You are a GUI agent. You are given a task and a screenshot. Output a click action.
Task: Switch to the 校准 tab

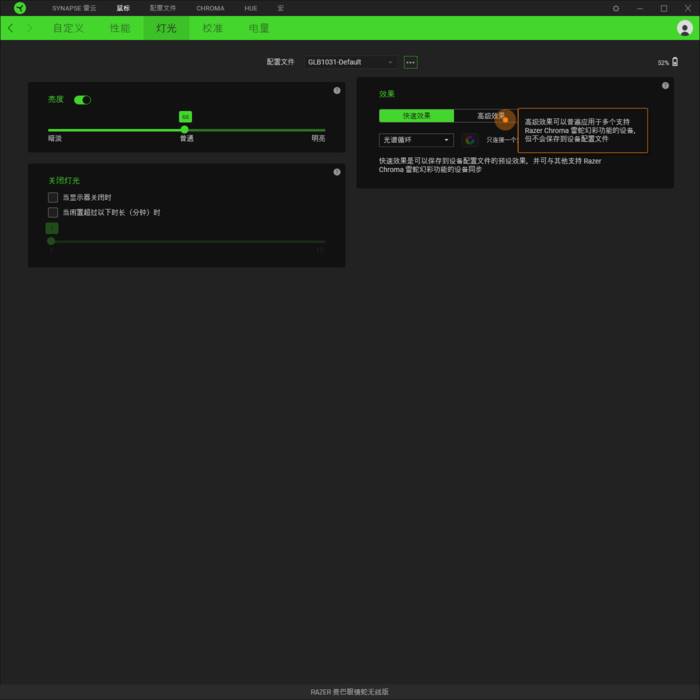click(x=212, y=28)
